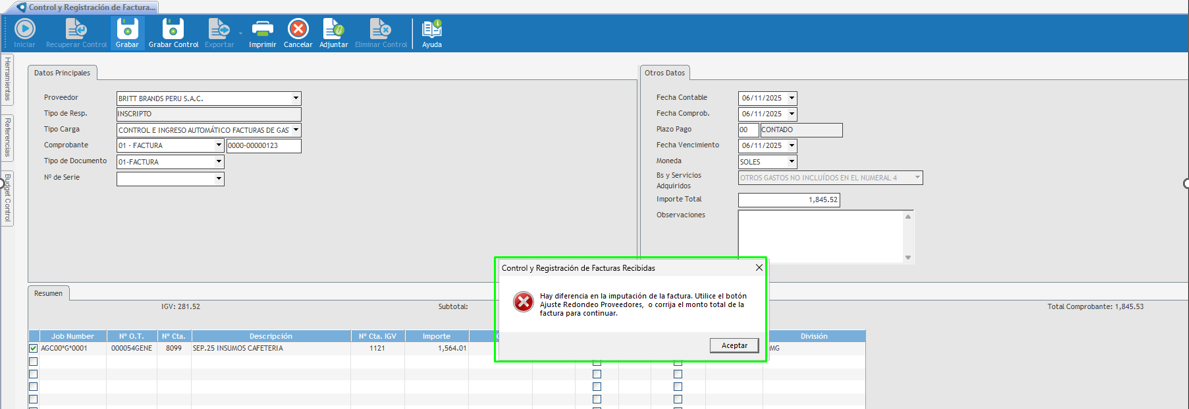Click the Cancelar red X icon
This screenshot has width=1189, height=409.
point(298,32)
